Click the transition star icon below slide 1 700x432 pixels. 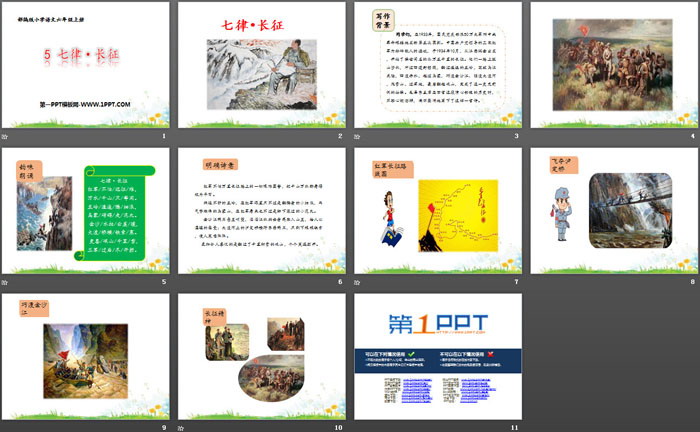pos(8,135)
